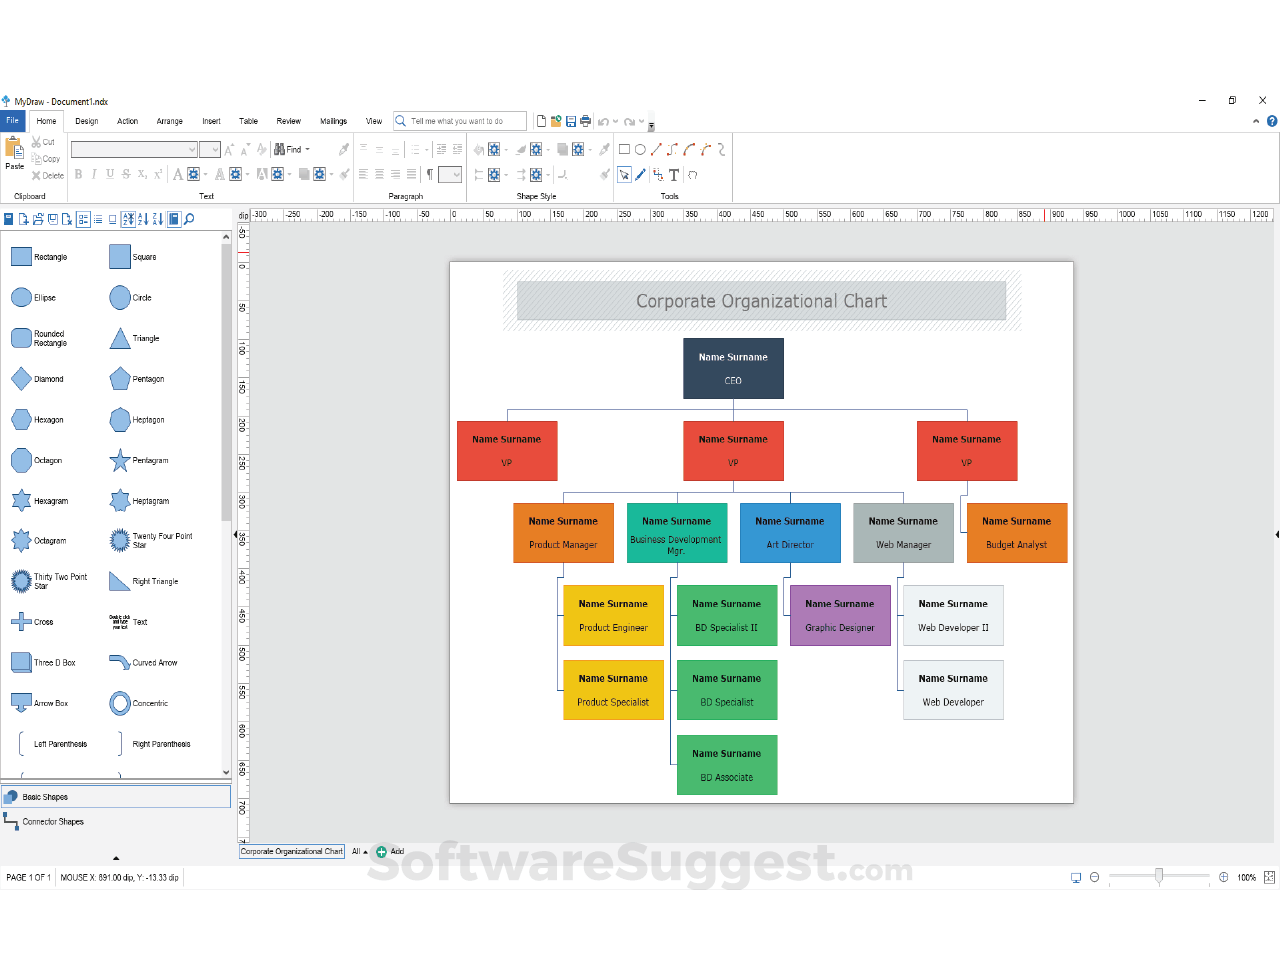Click the Help question mark icon

[1272, 121]
